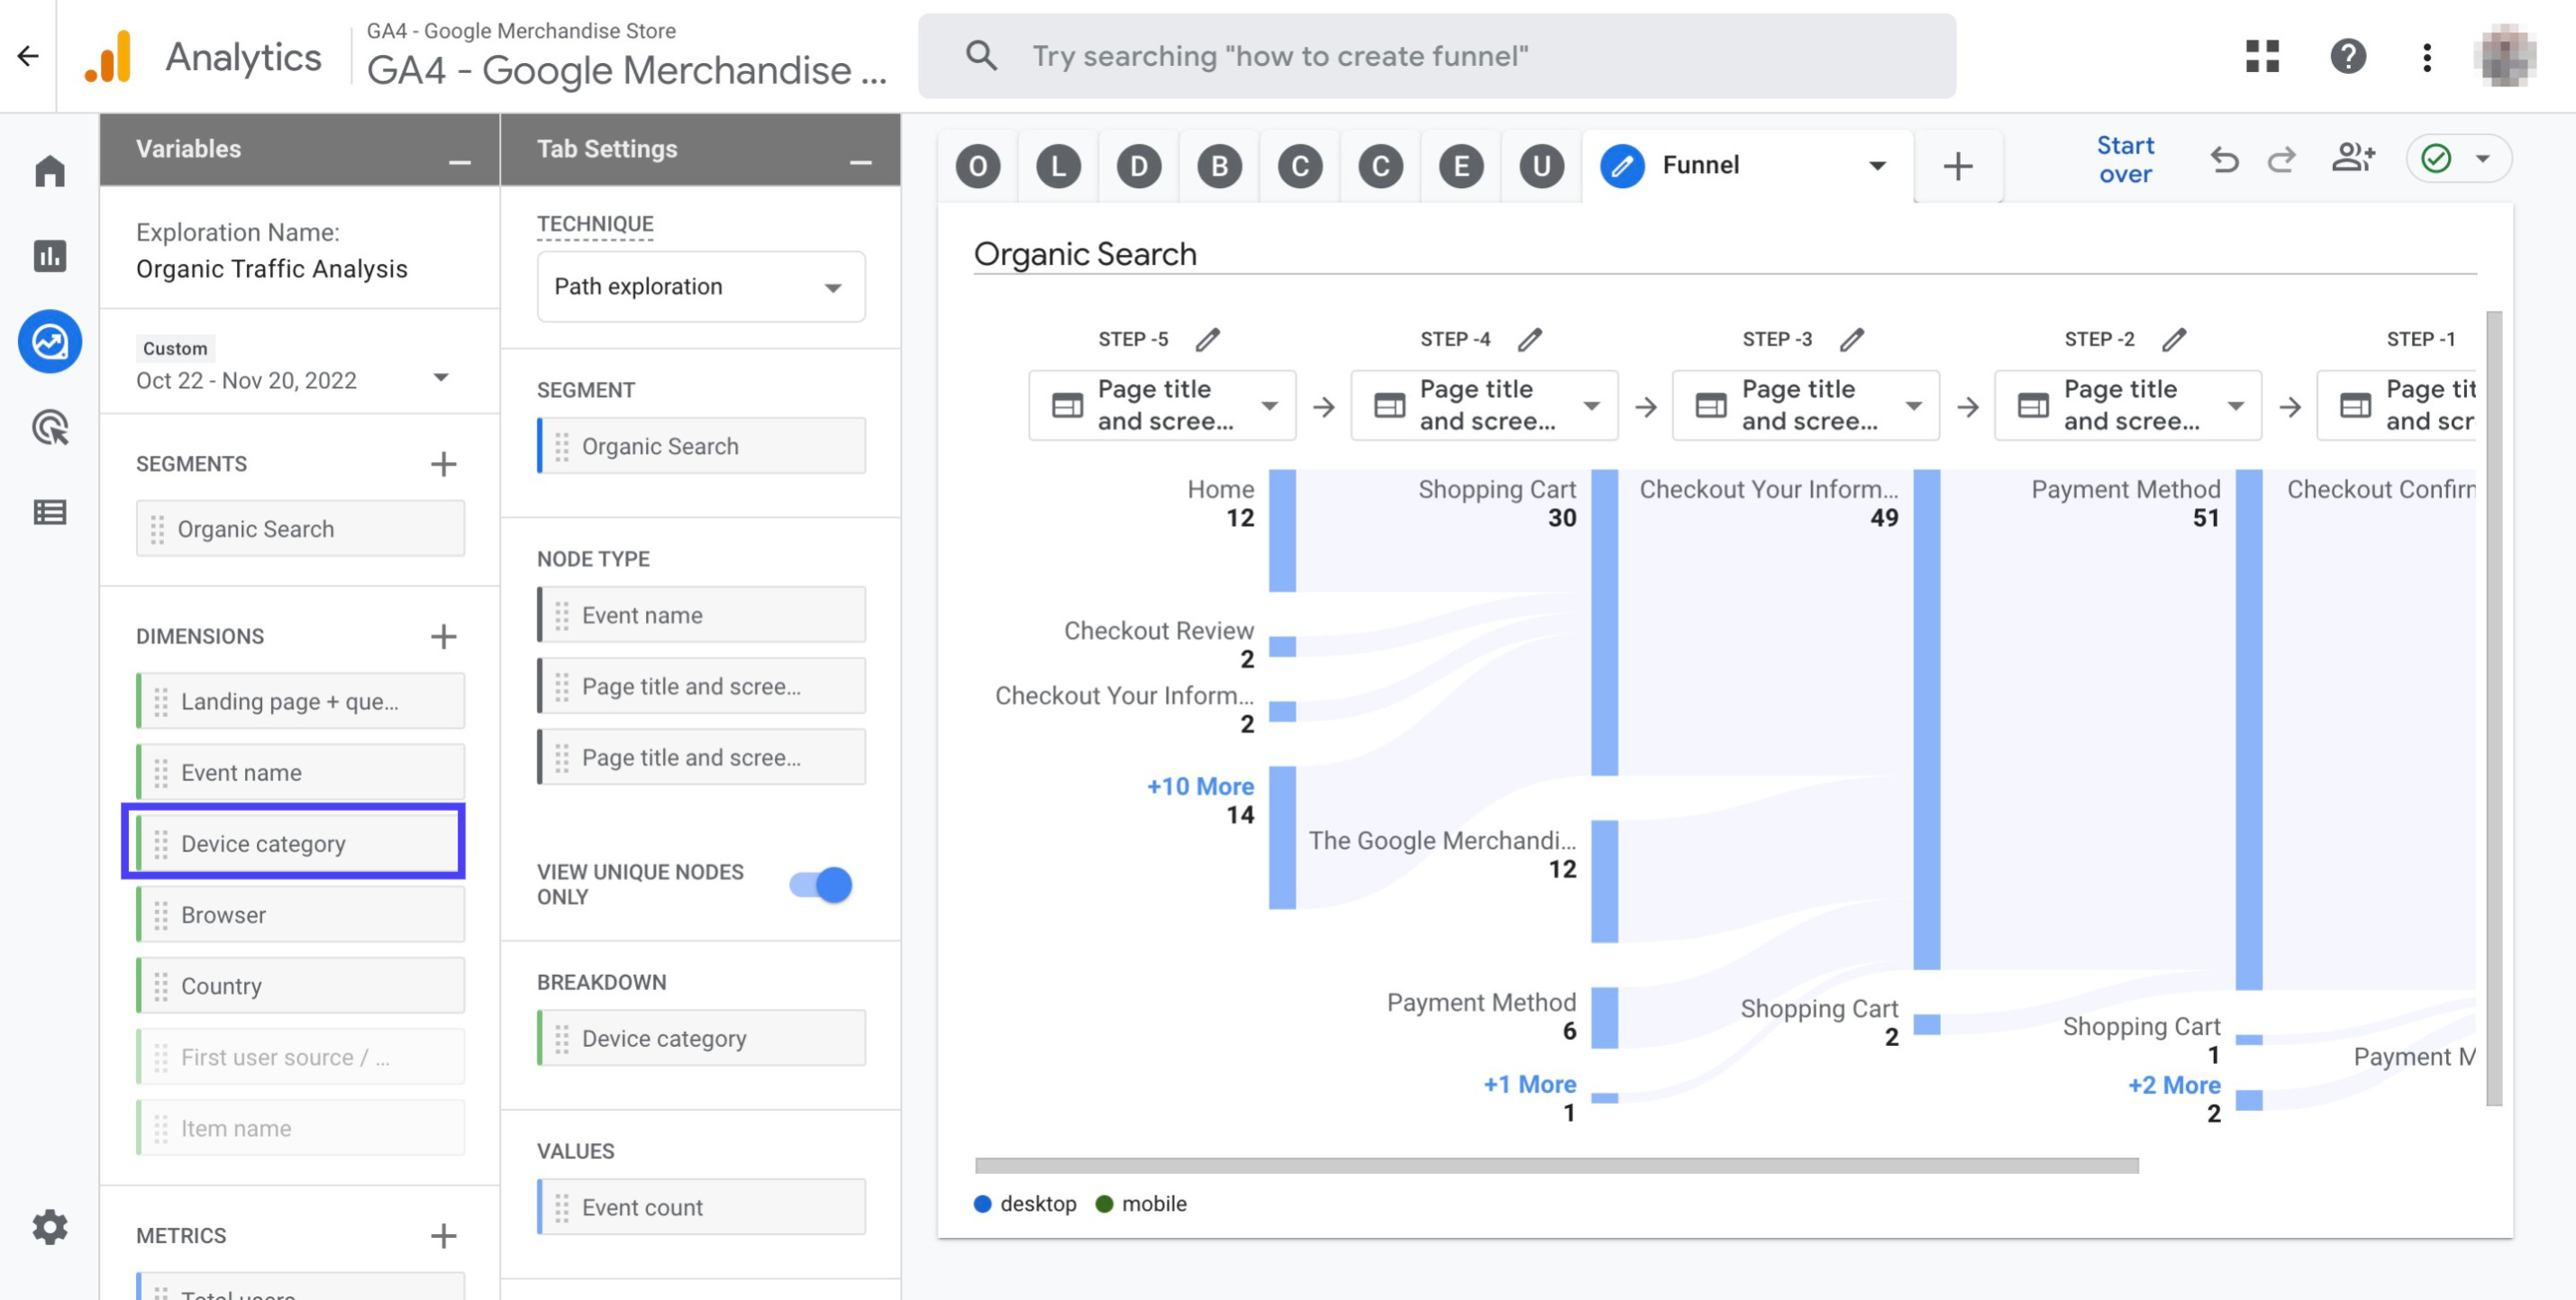Click the horizontal scrollbar below the chart
The width and height of the screenshot is (2576, 1300).
click(1557, 1165)
